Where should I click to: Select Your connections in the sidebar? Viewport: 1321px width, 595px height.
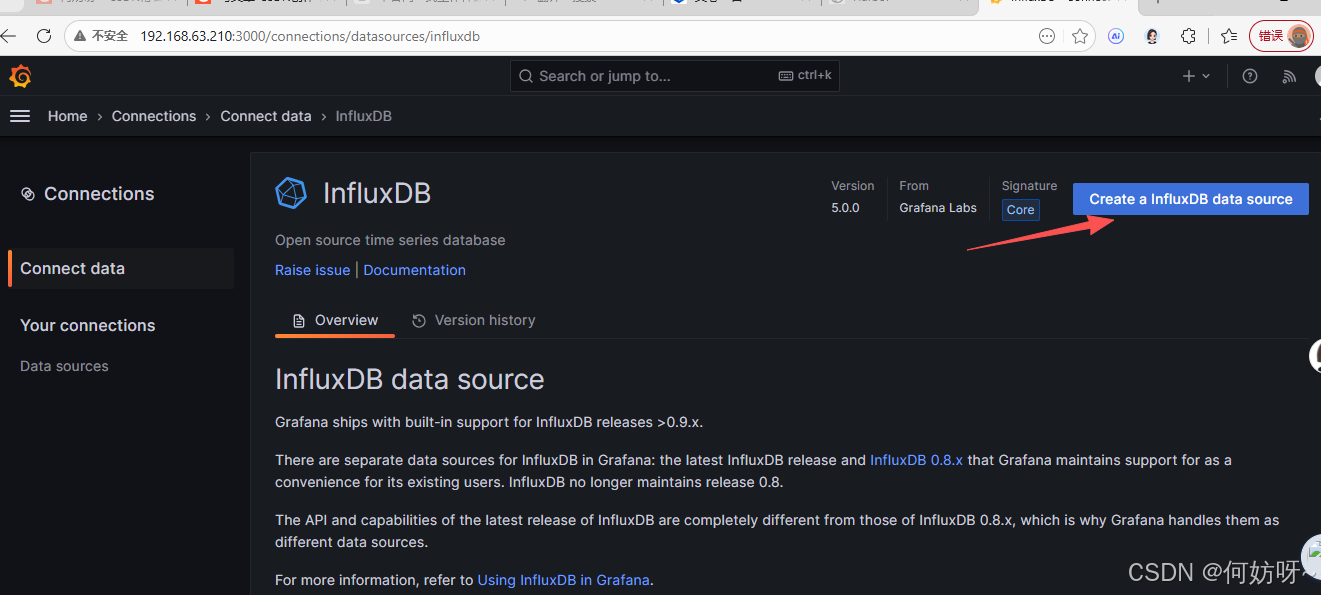[88, 325]
